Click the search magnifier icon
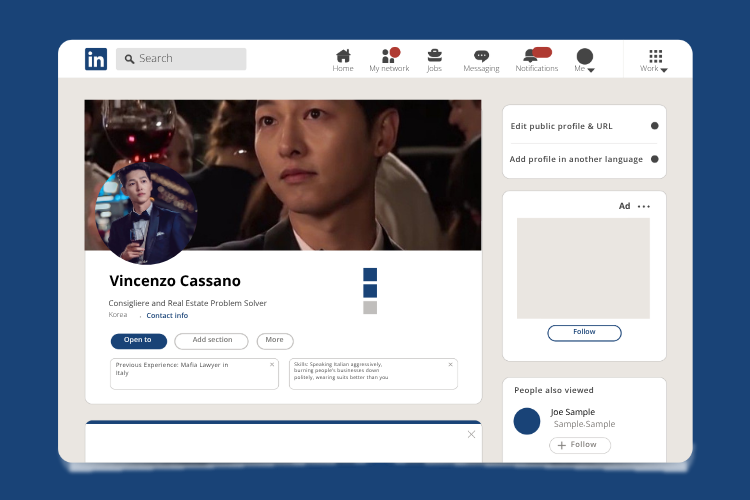 coord(129,59)
